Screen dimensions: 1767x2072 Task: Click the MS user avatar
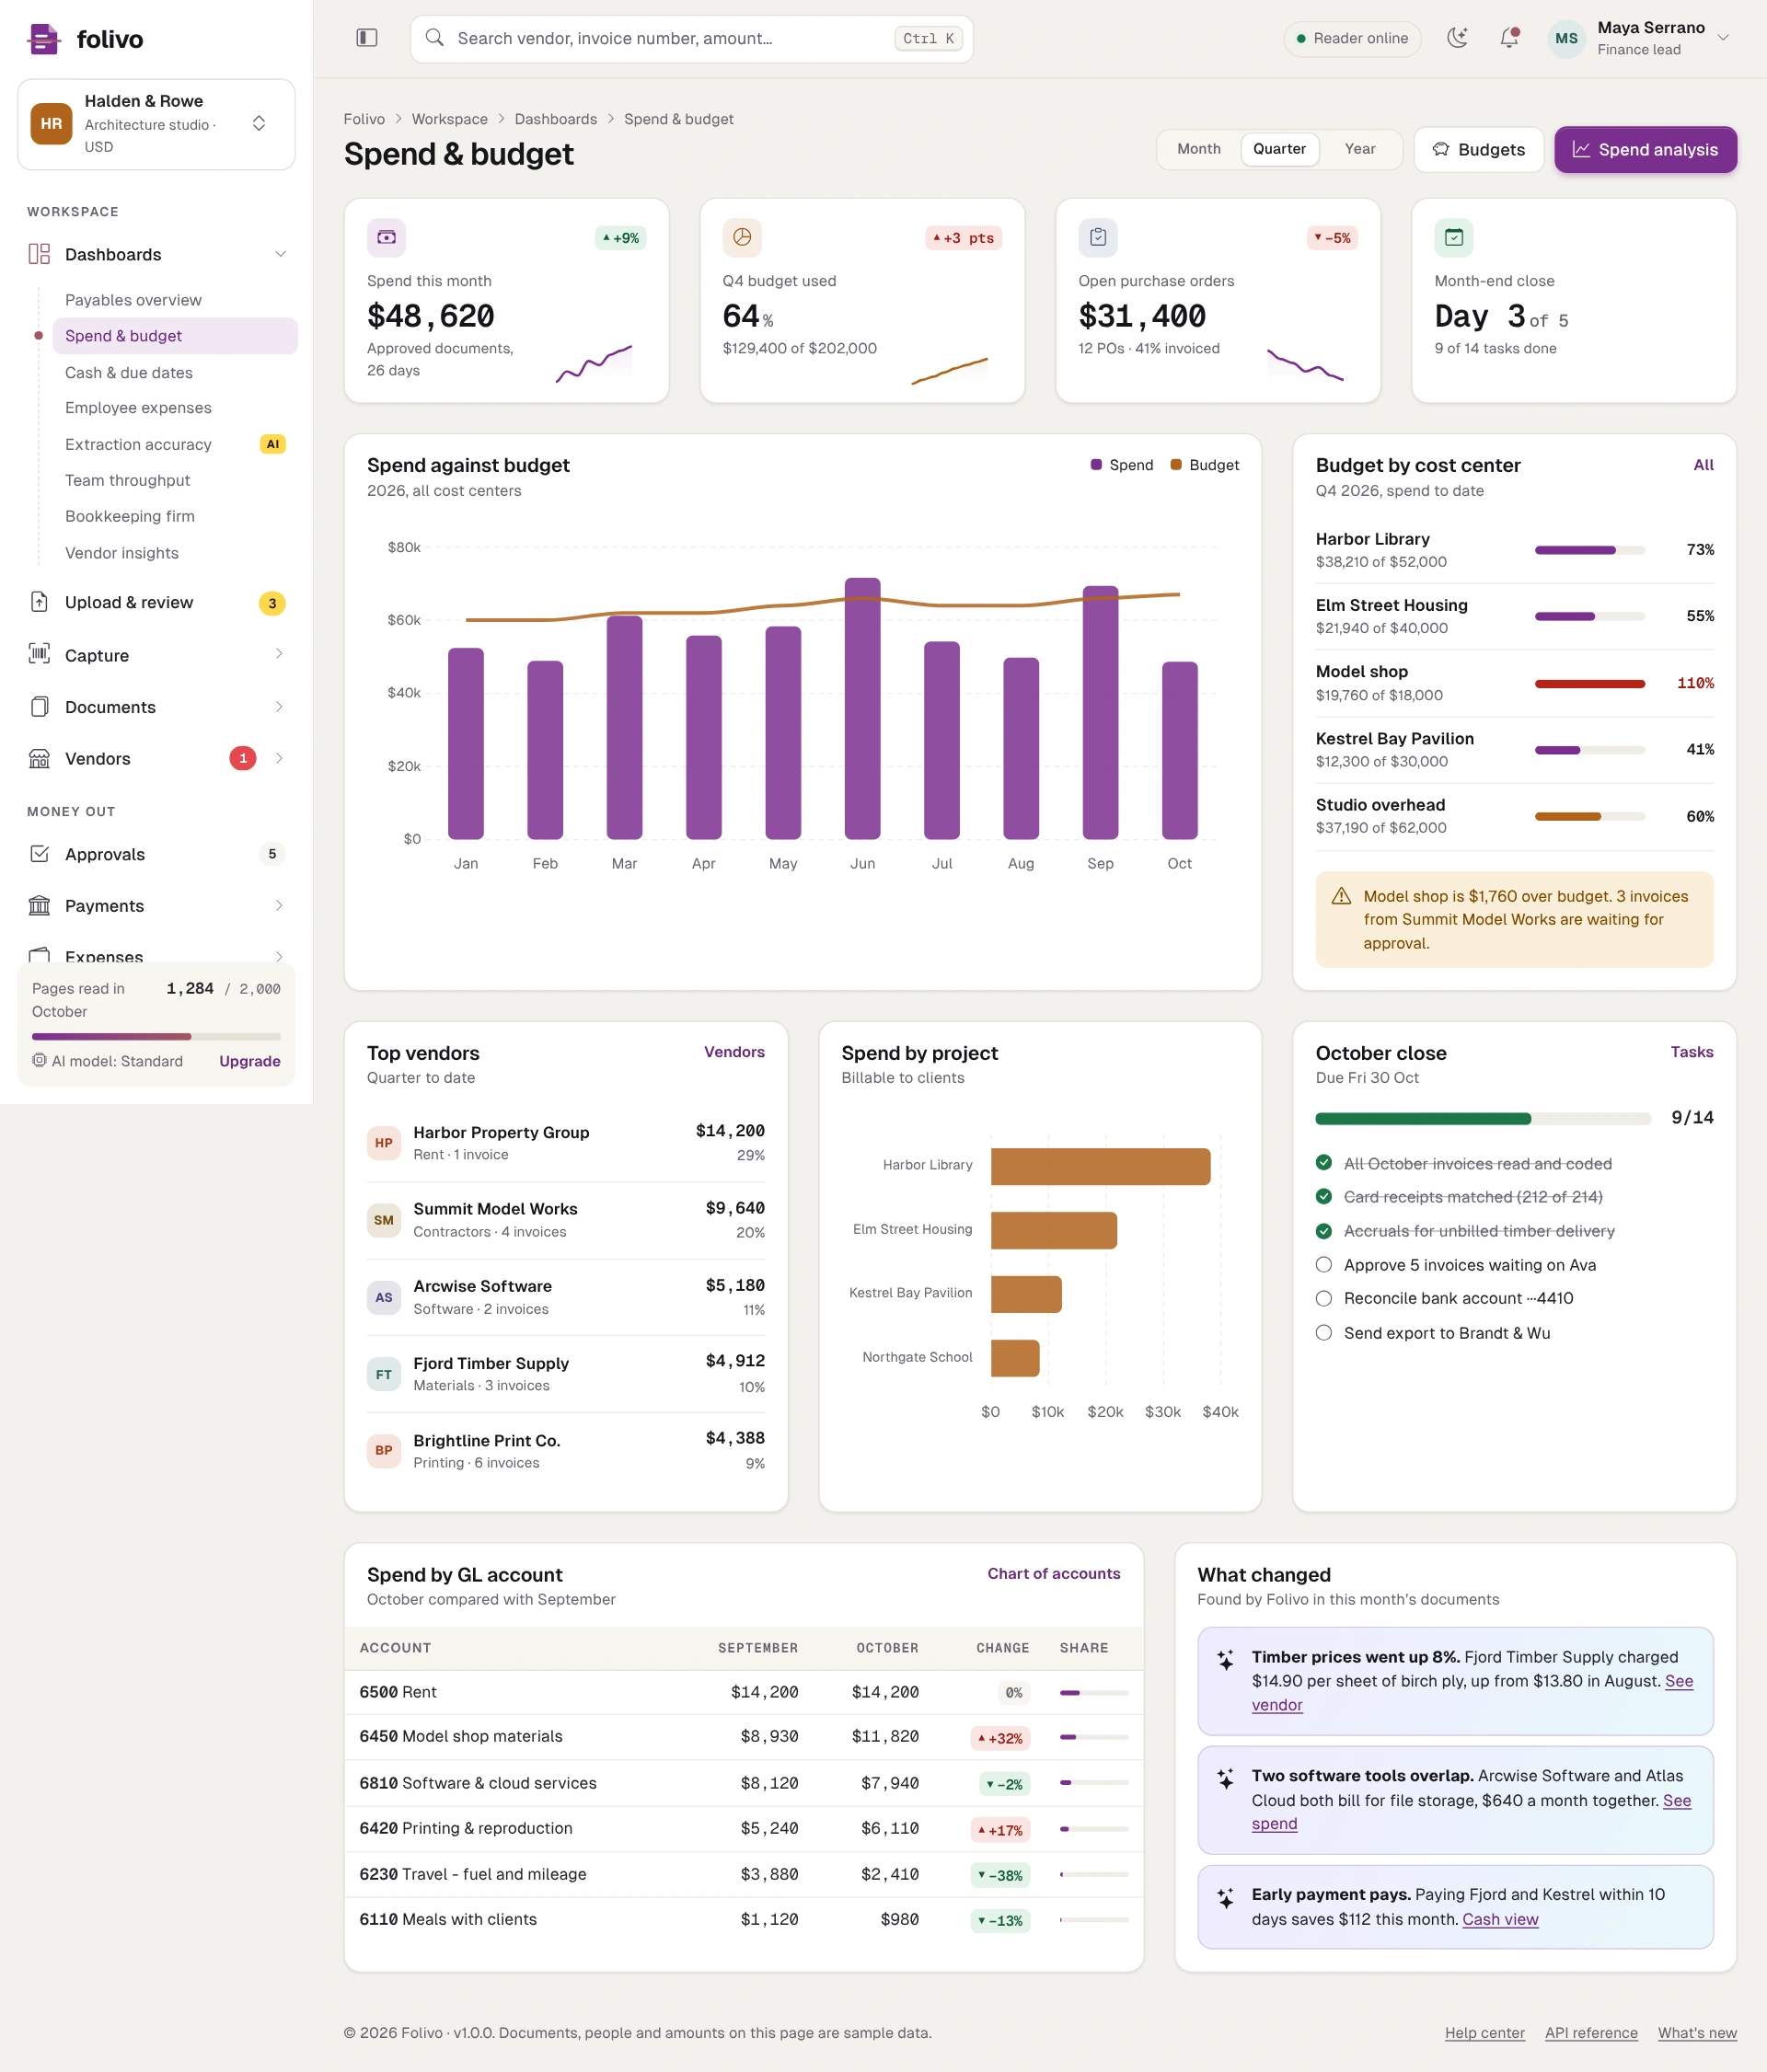(1566, 38)
